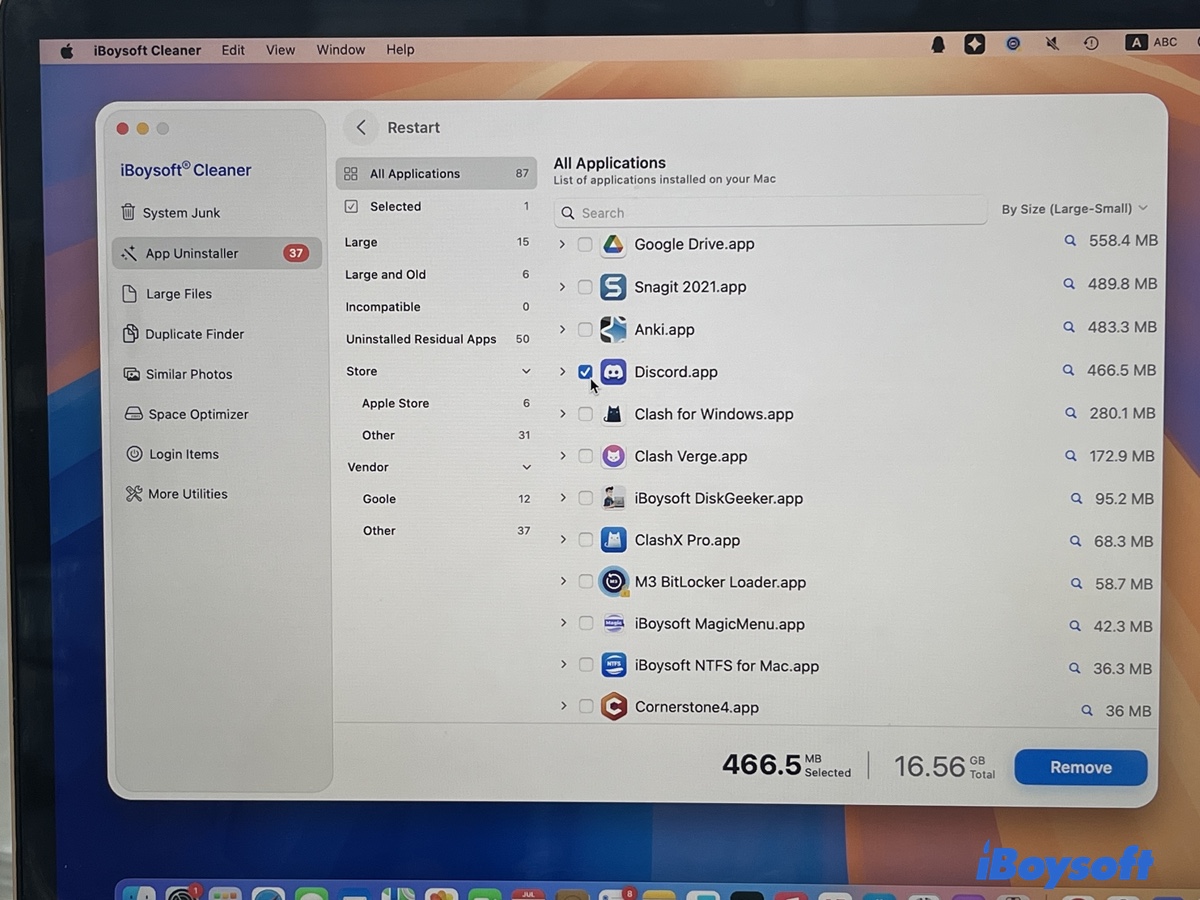Open the Similar Photos tool
The height and width of the screenshot is (900, 1200).
tap(177, 374)
